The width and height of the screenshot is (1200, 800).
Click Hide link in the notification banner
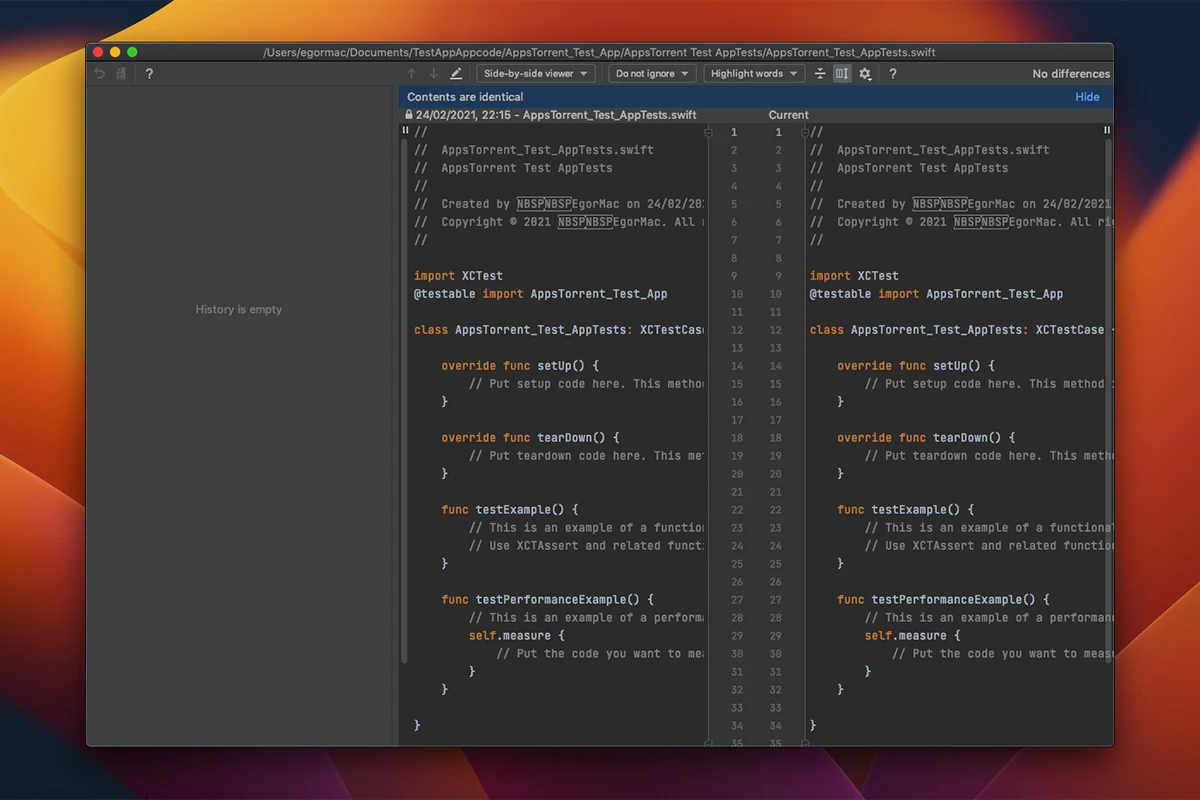[1087, 97]
